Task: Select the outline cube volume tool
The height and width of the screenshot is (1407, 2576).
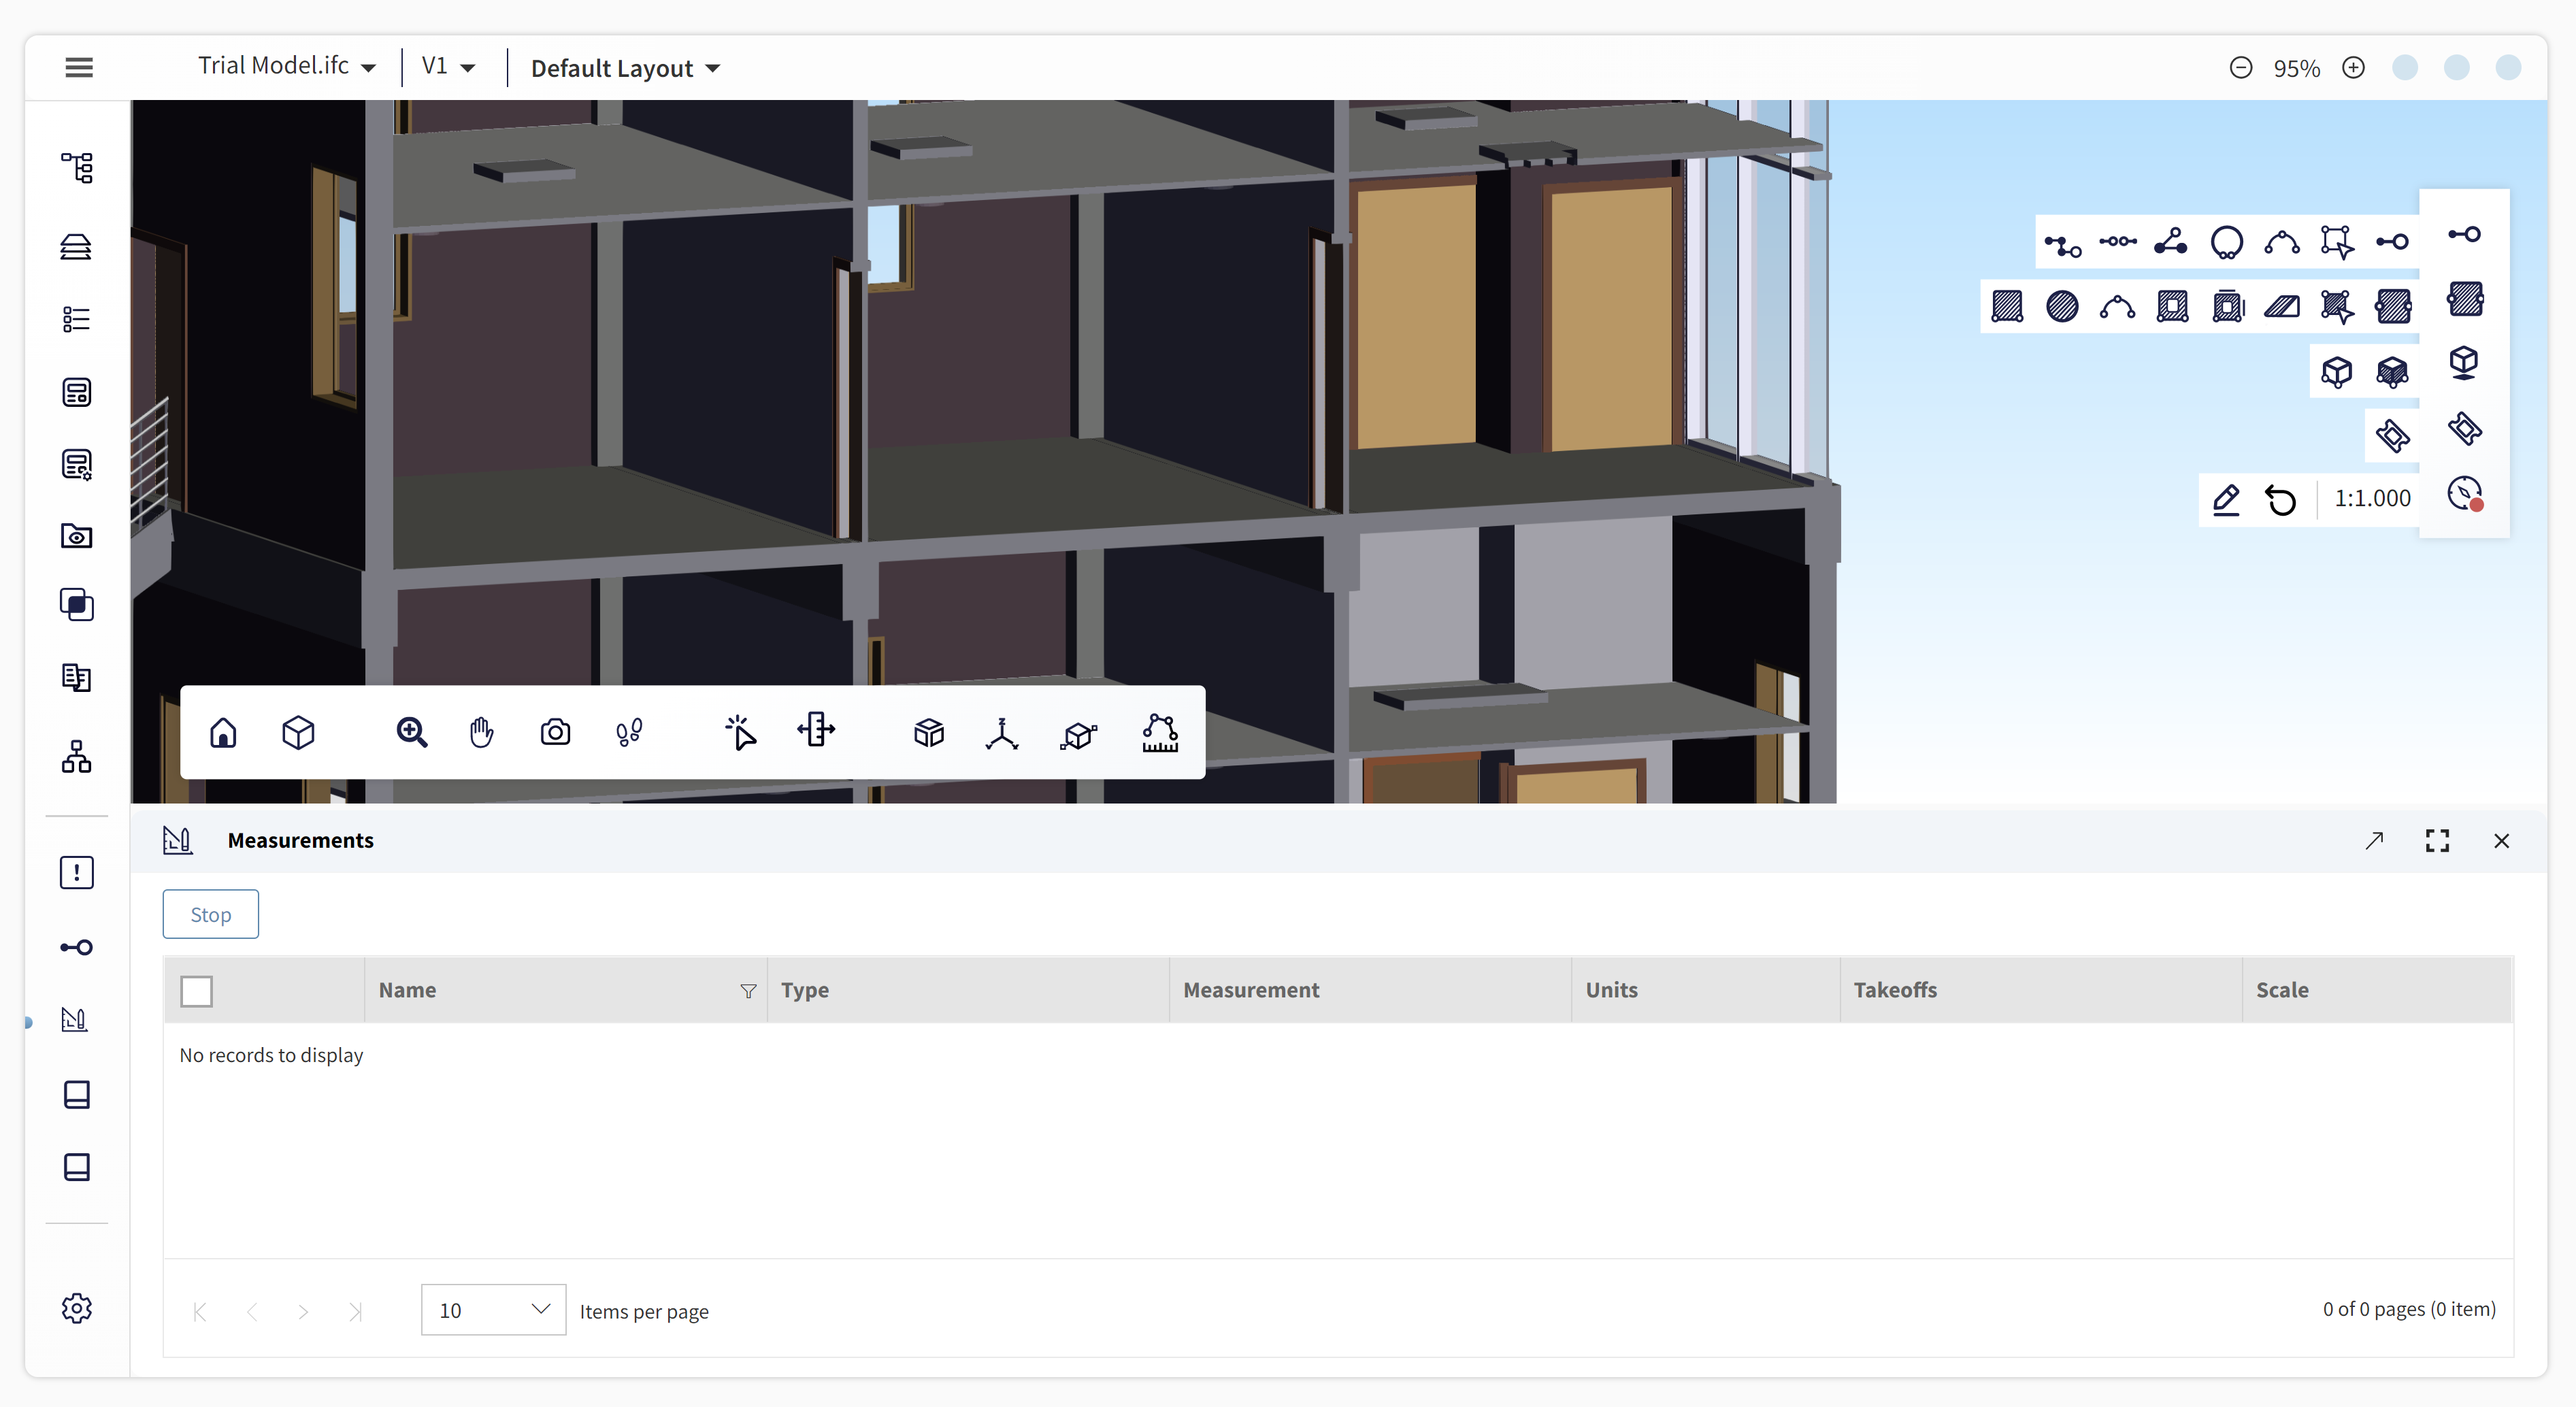Action: [x=2336, y=372]
